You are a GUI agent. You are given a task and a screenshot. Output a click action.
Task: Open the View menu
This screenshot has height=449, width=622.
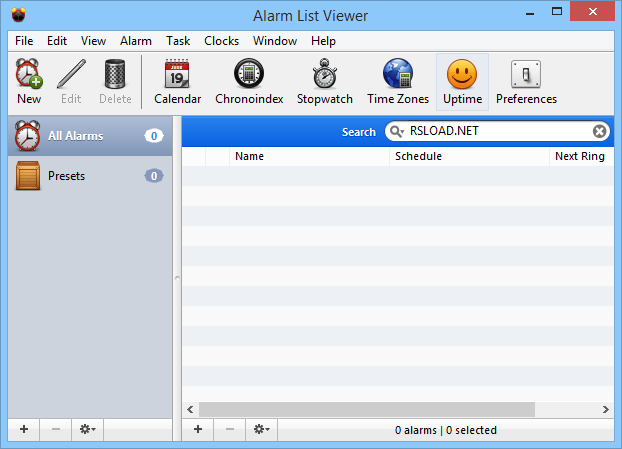tap(93, 41)
